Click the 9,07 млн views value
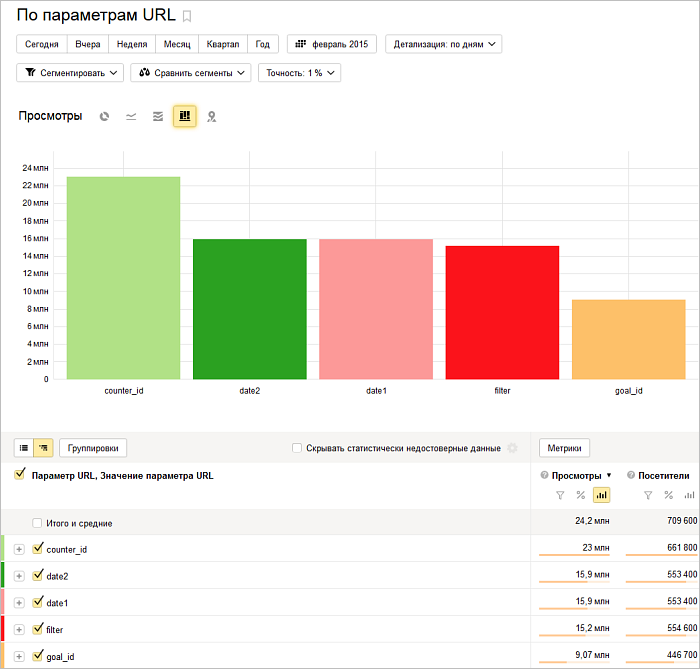Image resolution: width=700 pixels, height=669 pixels. point(592,655)
